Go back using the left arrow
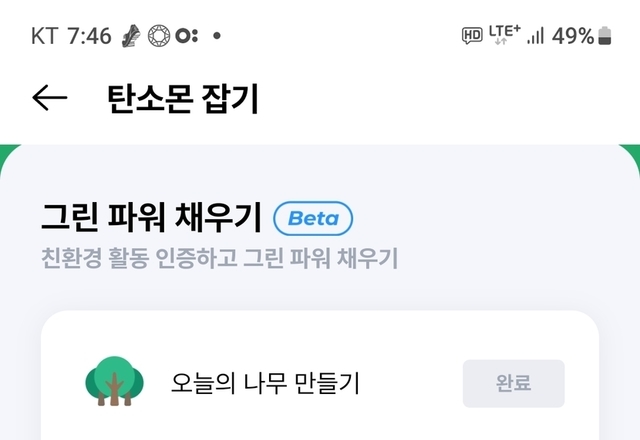640x440 pixels. click(49, 98)
